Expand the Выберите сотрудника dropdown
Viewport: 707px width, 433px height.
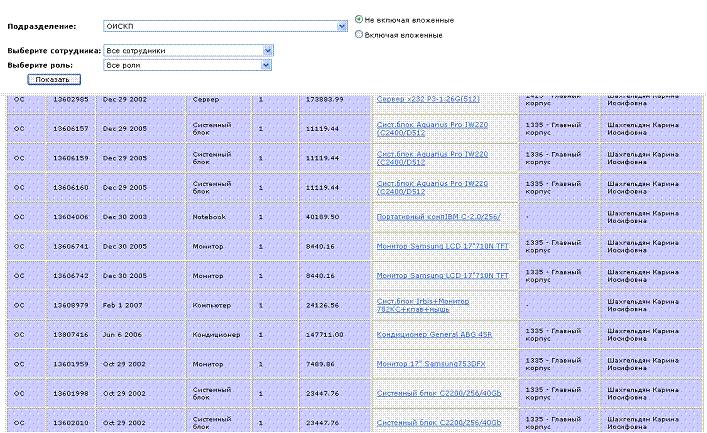pos(189,49)
